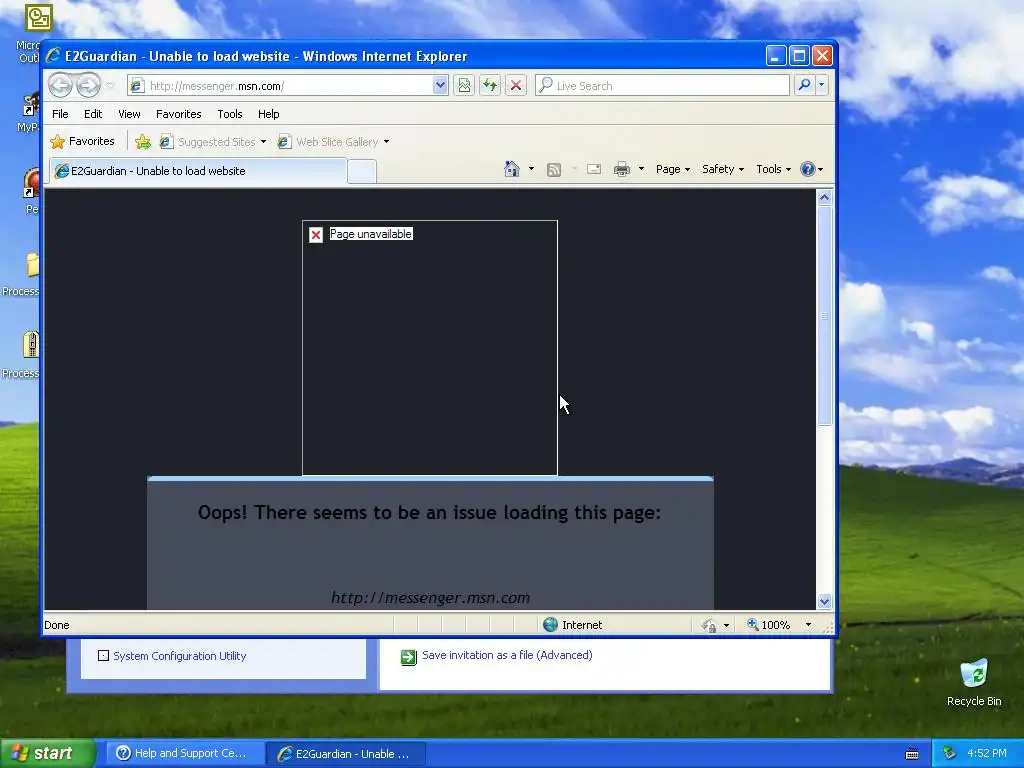Click the New Tab button
Viewport: 1024px width, 768px height.
pyautogui.click(x=362, y=172)
